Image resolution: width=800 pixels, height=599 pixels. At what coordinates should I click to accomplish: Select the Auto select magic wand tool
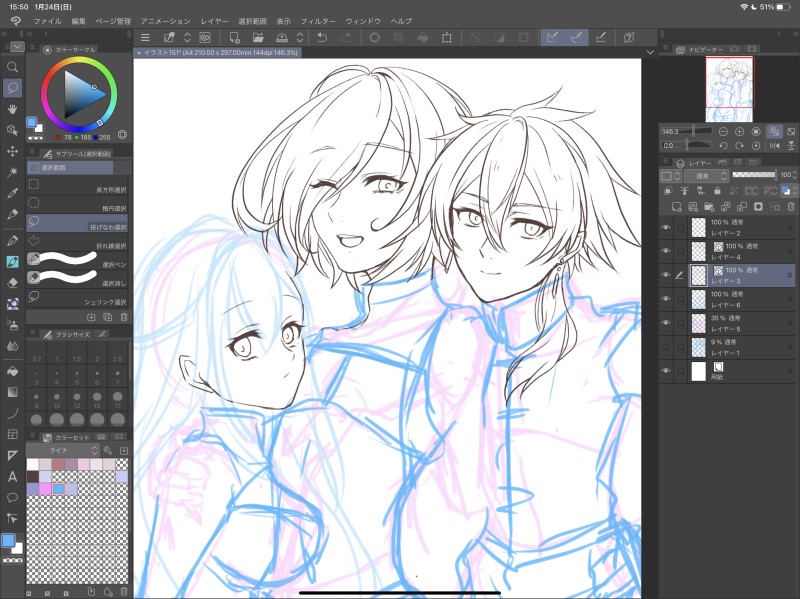tap(13, 172)
